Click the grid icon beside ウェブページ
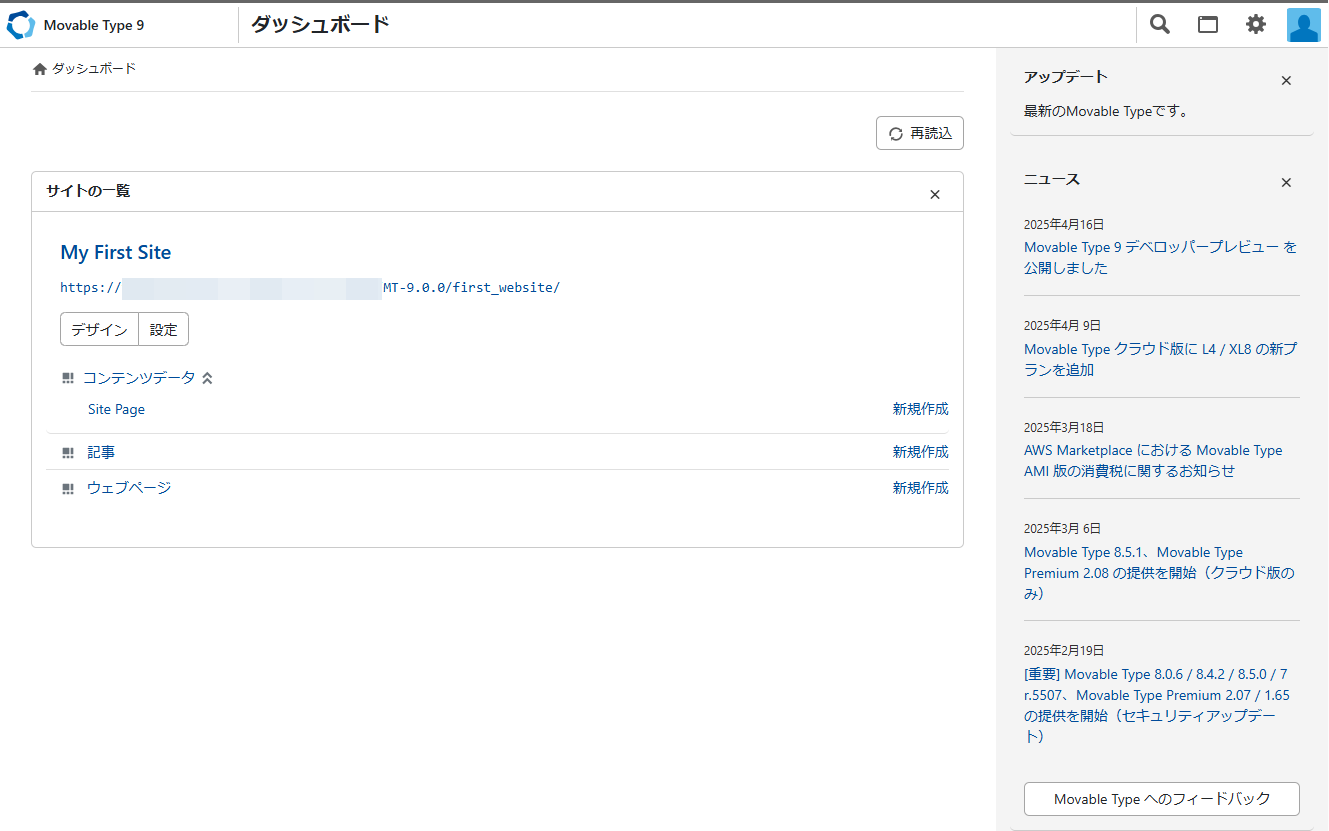 coord(68,489)
